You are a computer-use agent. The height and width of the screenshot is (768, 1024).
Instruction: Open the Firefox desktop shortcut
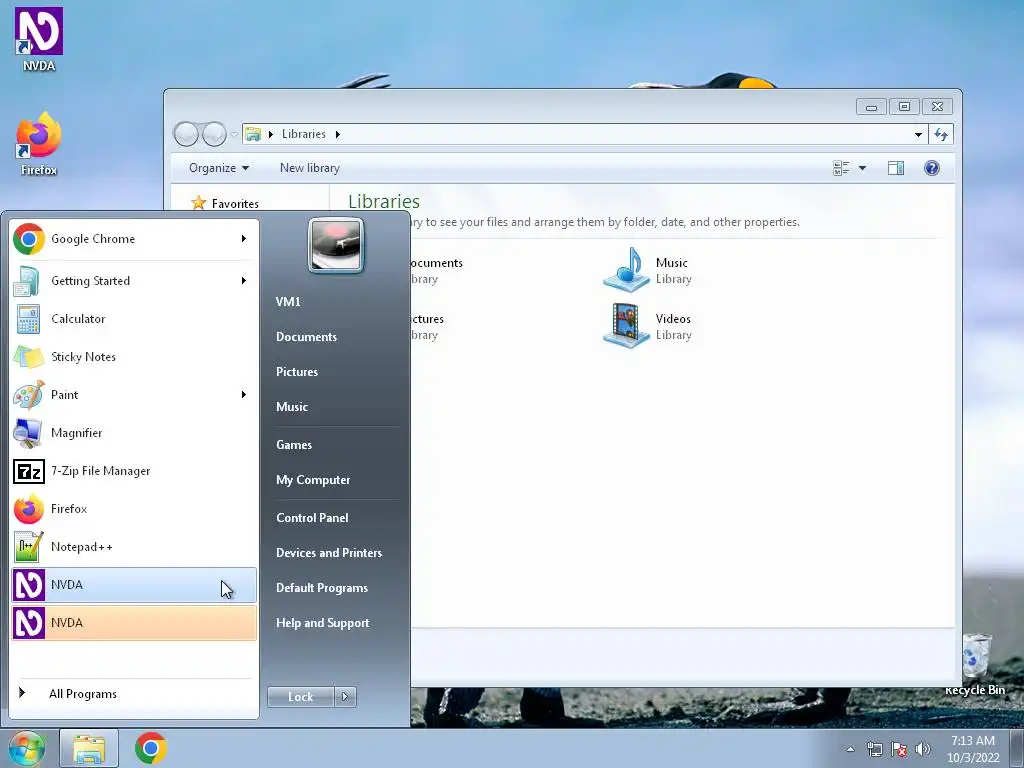pos(39,144)
